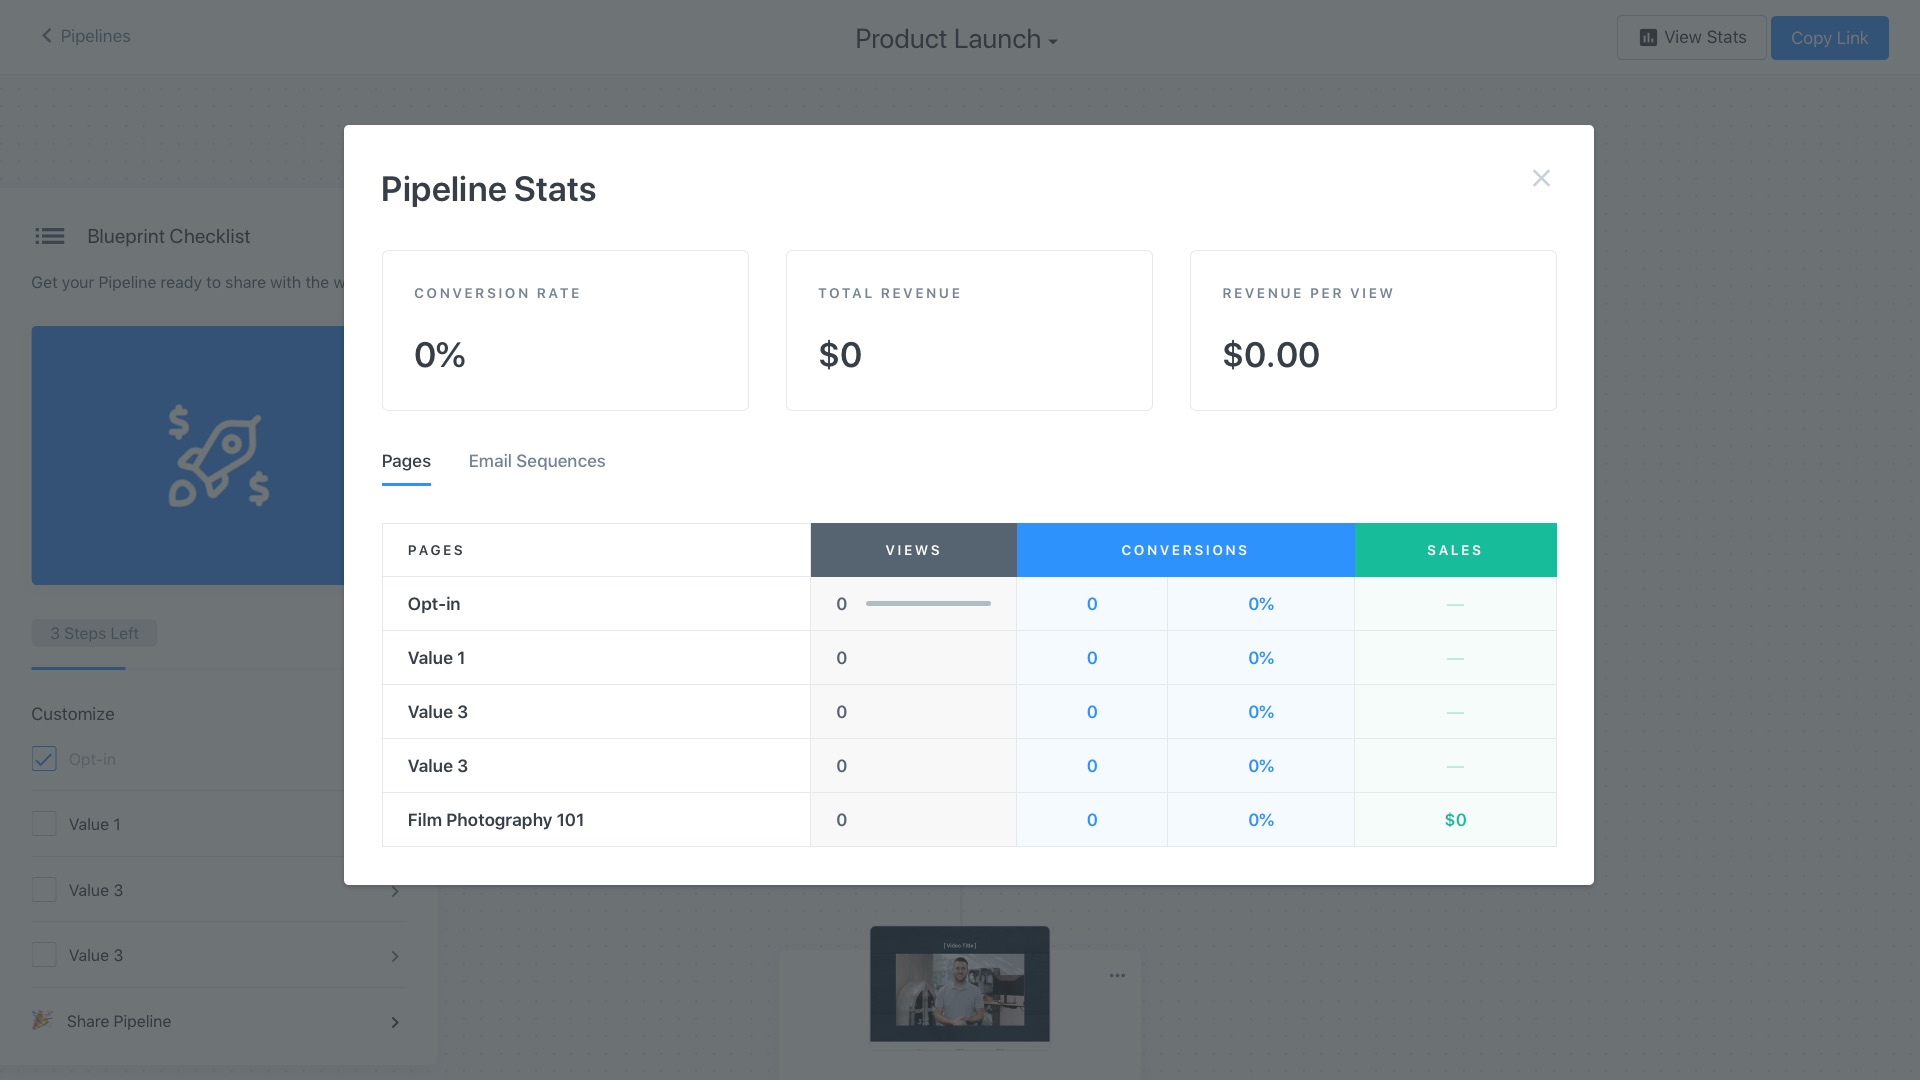Image resolution: width=1920 pixels, height=1080 pixels.
Task: Check the Value 1 checkbox
Action: click(44, 824)
